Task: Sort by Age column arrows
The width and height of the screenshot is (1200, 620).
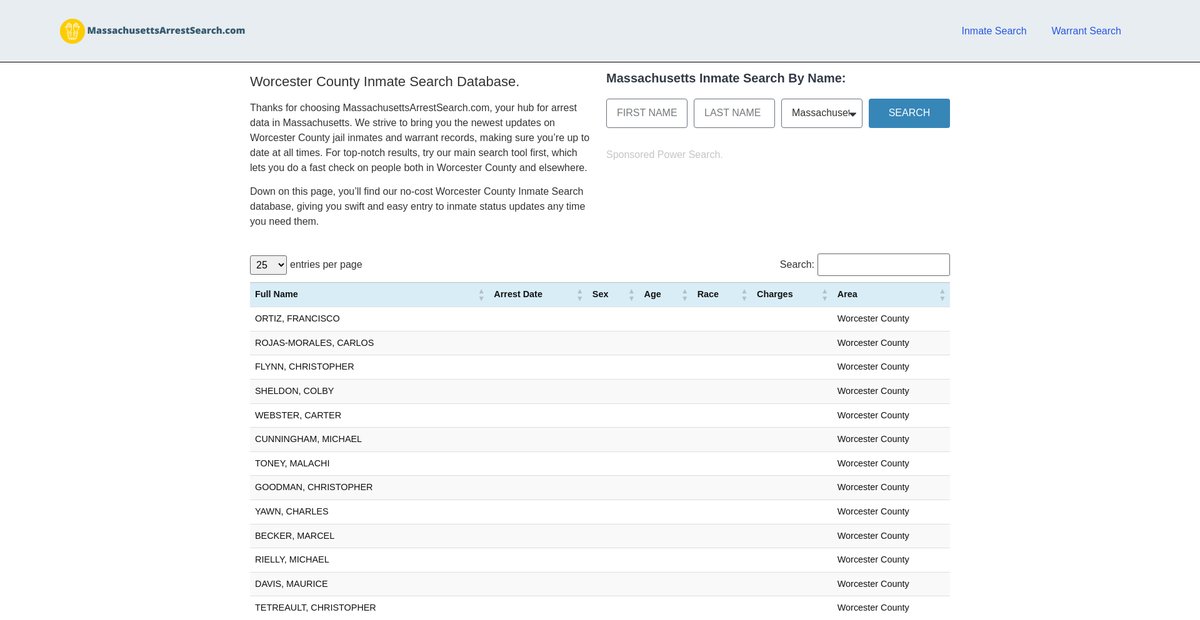Action: (x=684, y=295)
